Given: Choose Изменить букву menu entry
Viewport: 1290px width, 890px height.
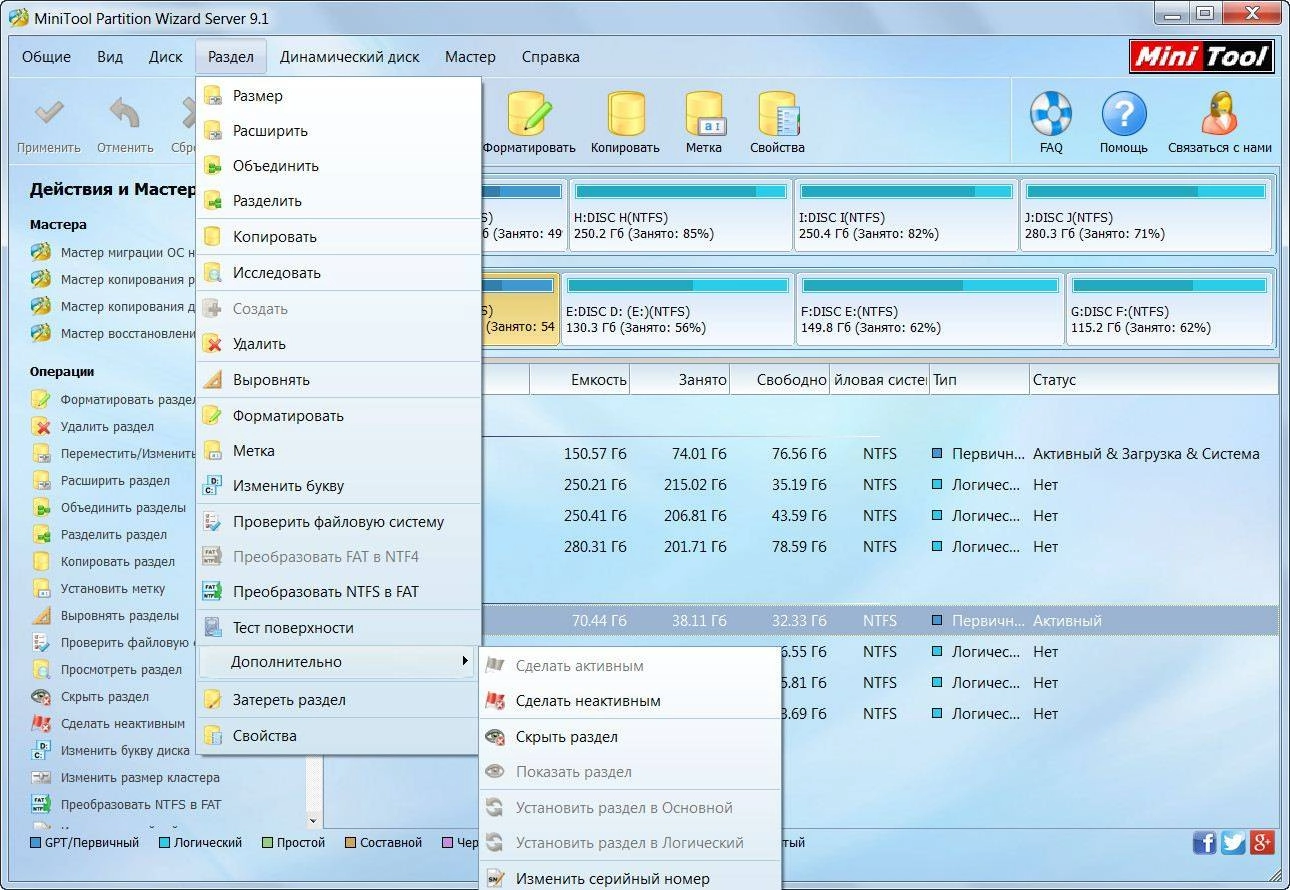Looking at the screenshot, I should point(339,486).
